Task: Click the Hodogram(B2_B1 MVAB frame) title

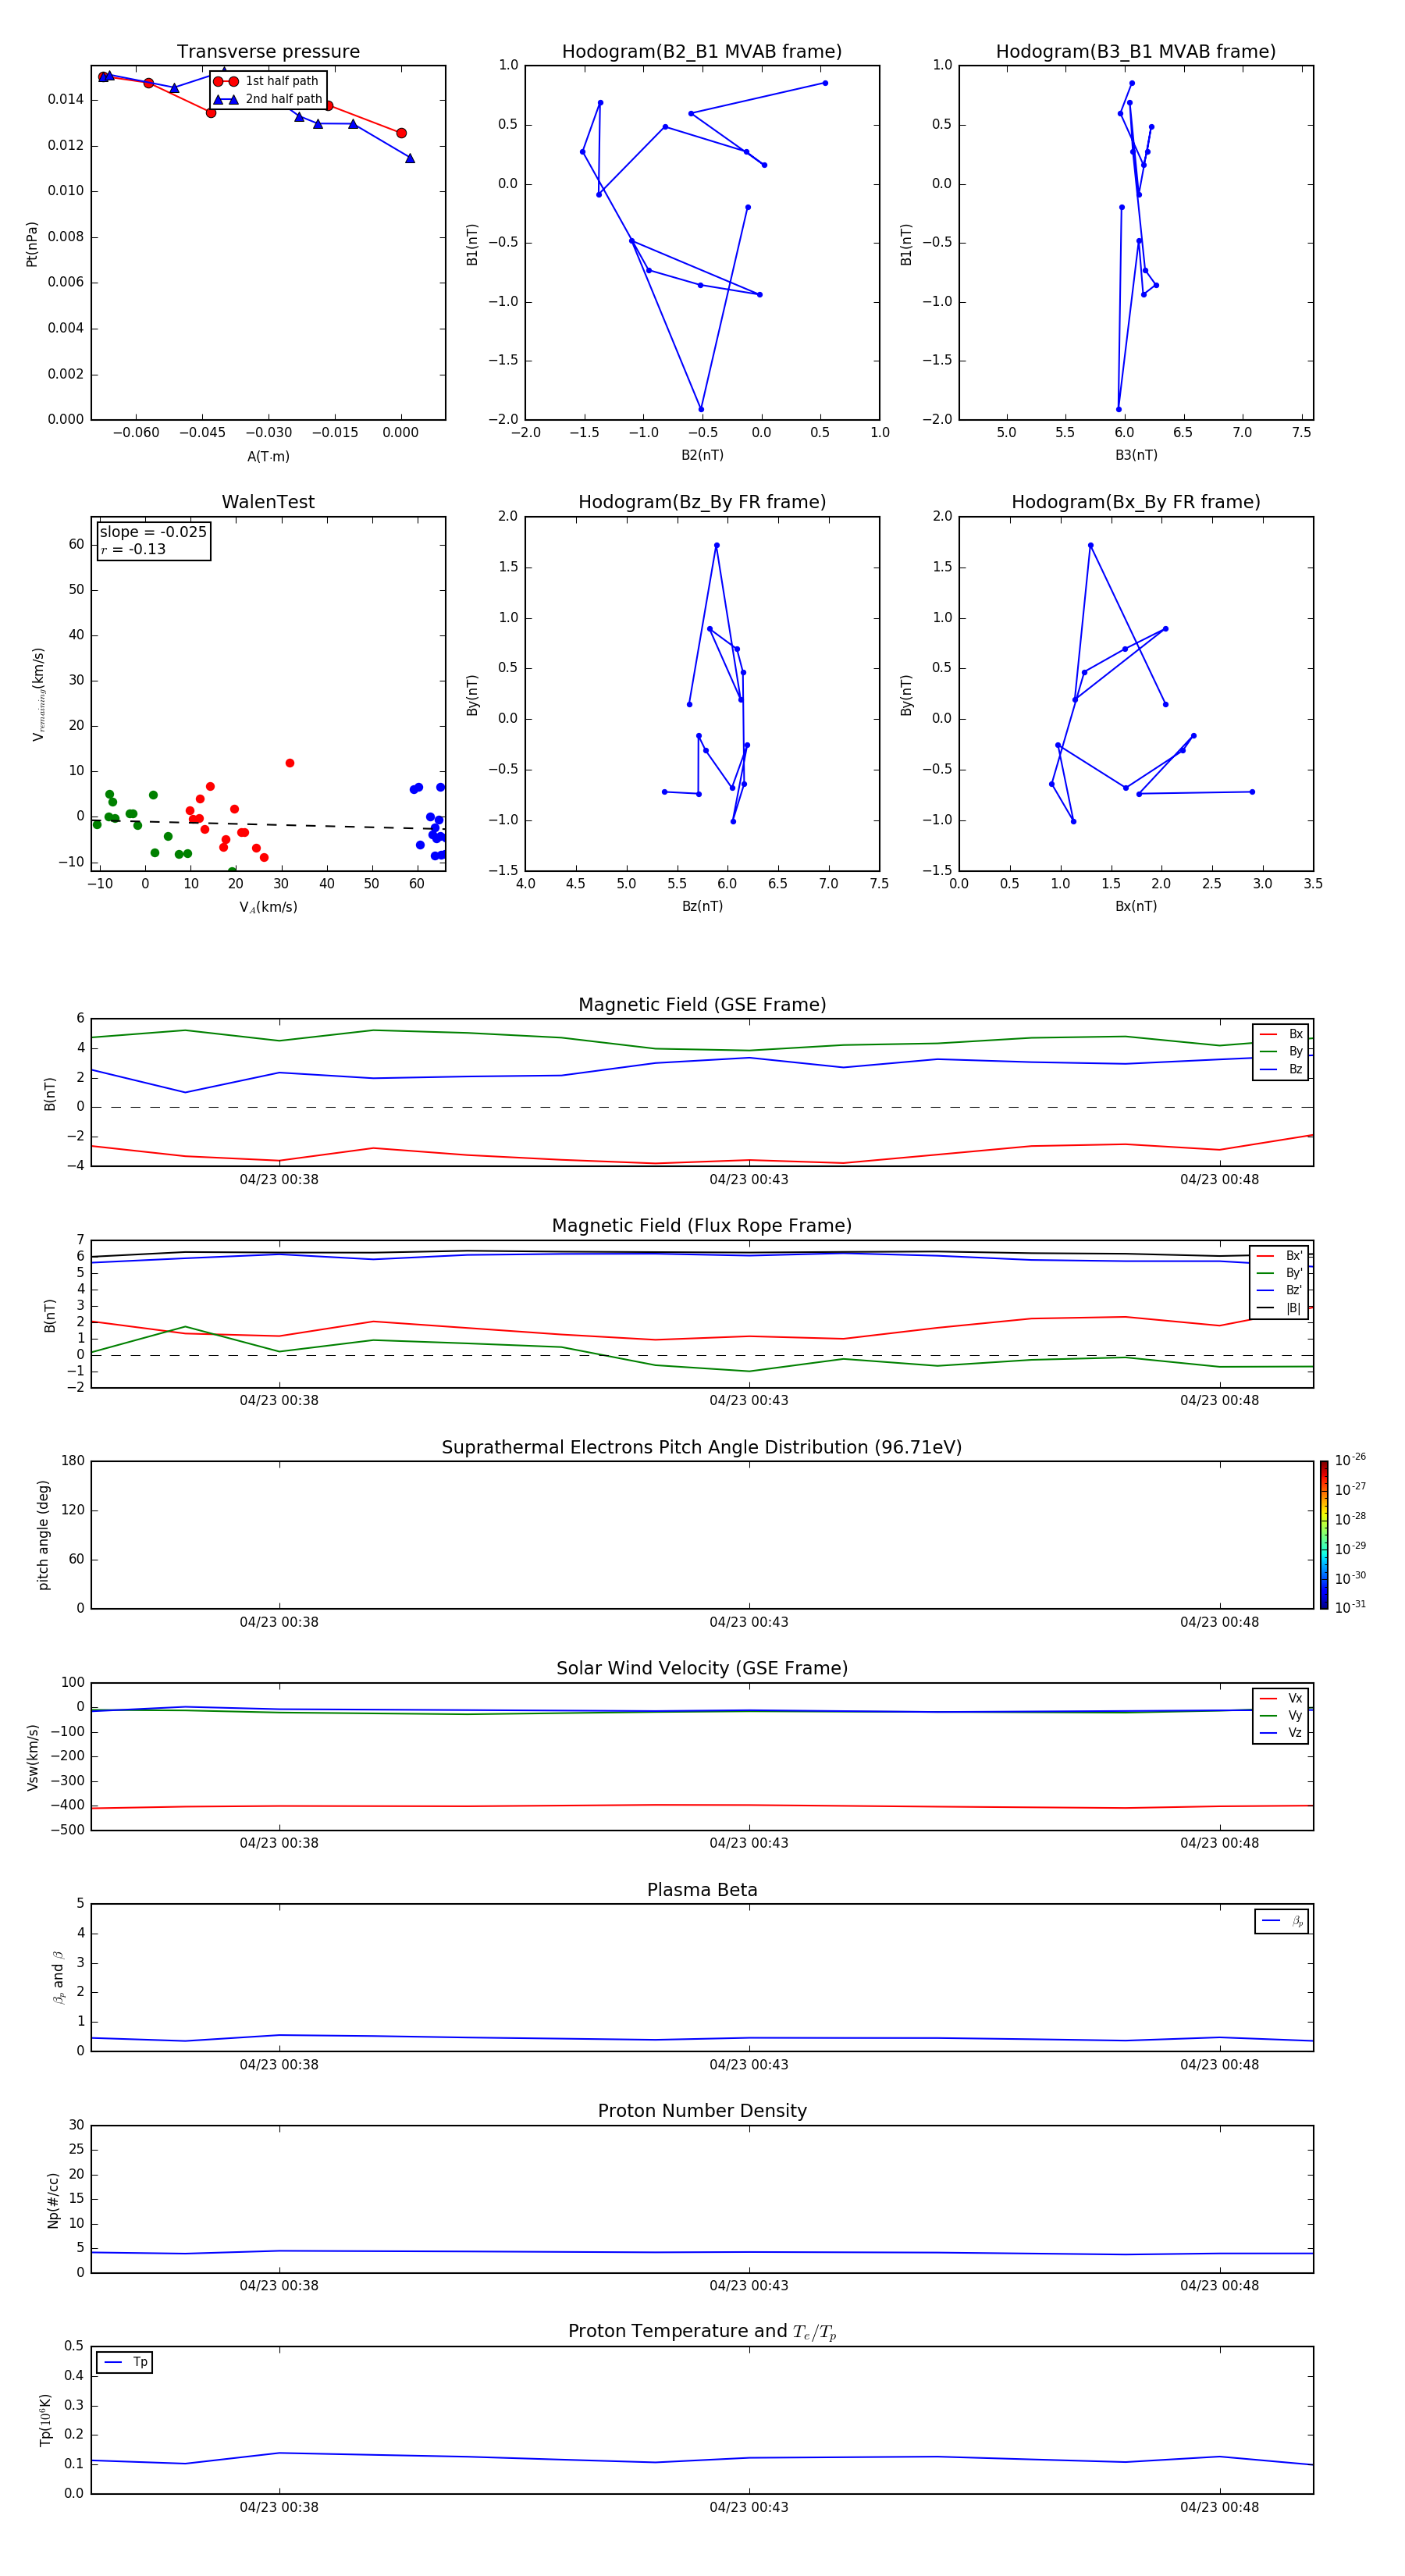Action: 702,51
